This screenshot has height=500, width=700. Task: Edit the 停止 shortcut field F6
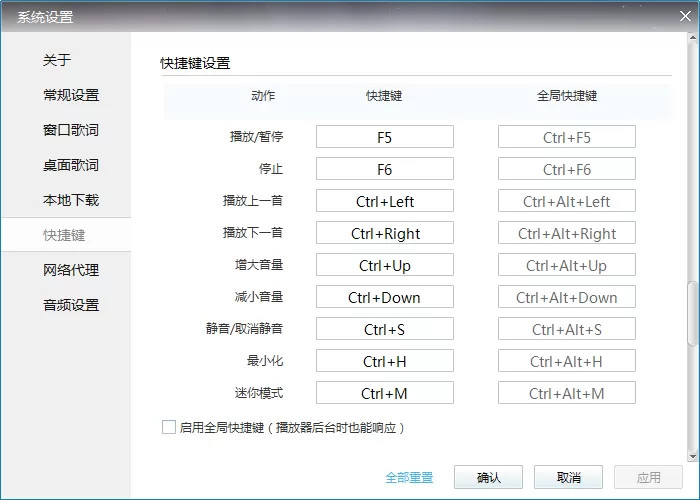(385, 169)
